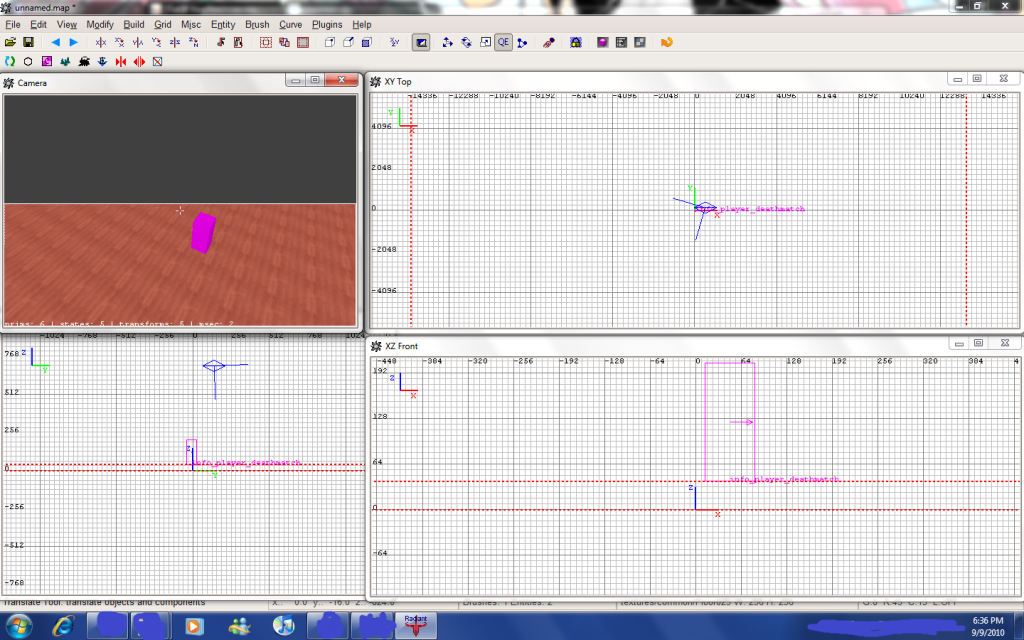The height and width of the screenshot is (640, 1024).
Task: Click the Open map folder icon
Action: [11, 43]
